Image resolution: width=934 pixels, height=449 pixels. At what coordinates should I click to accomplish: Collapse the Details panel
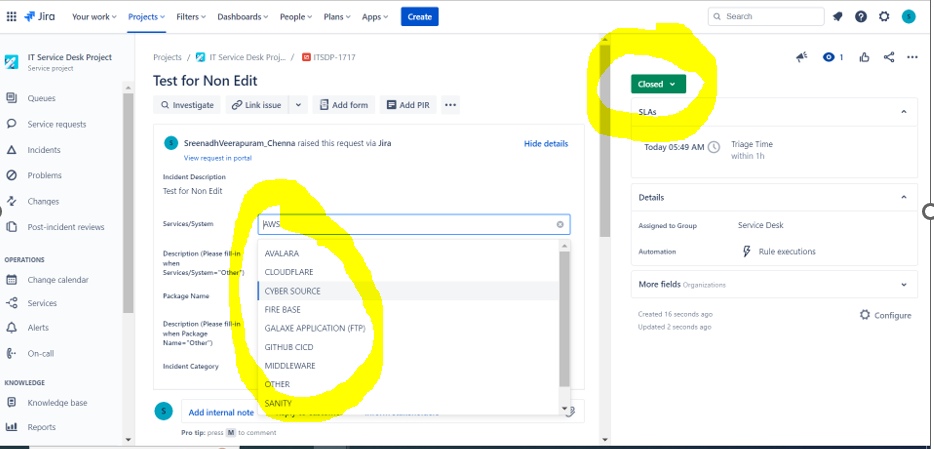904,197
